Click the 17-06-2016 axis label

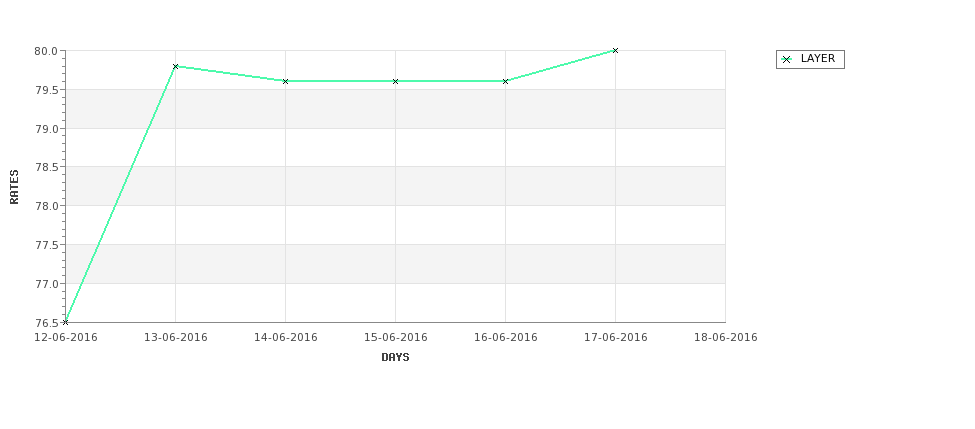point(616,338)
